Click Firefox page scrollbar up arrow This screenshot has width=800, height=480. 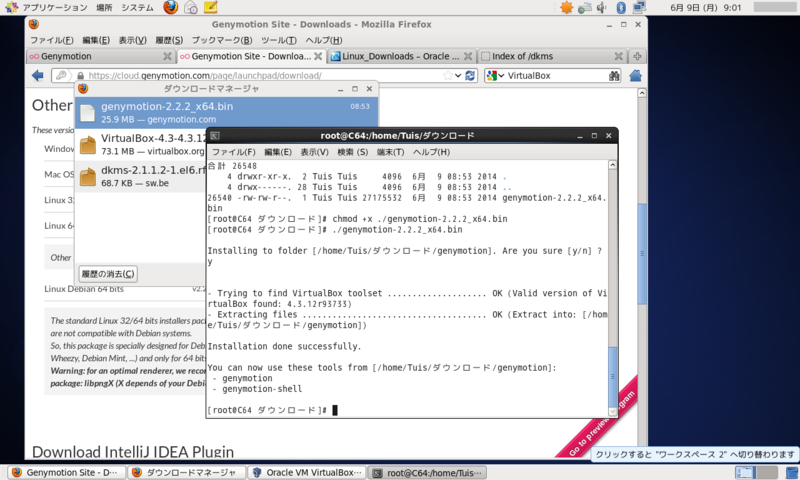[642, 93]
